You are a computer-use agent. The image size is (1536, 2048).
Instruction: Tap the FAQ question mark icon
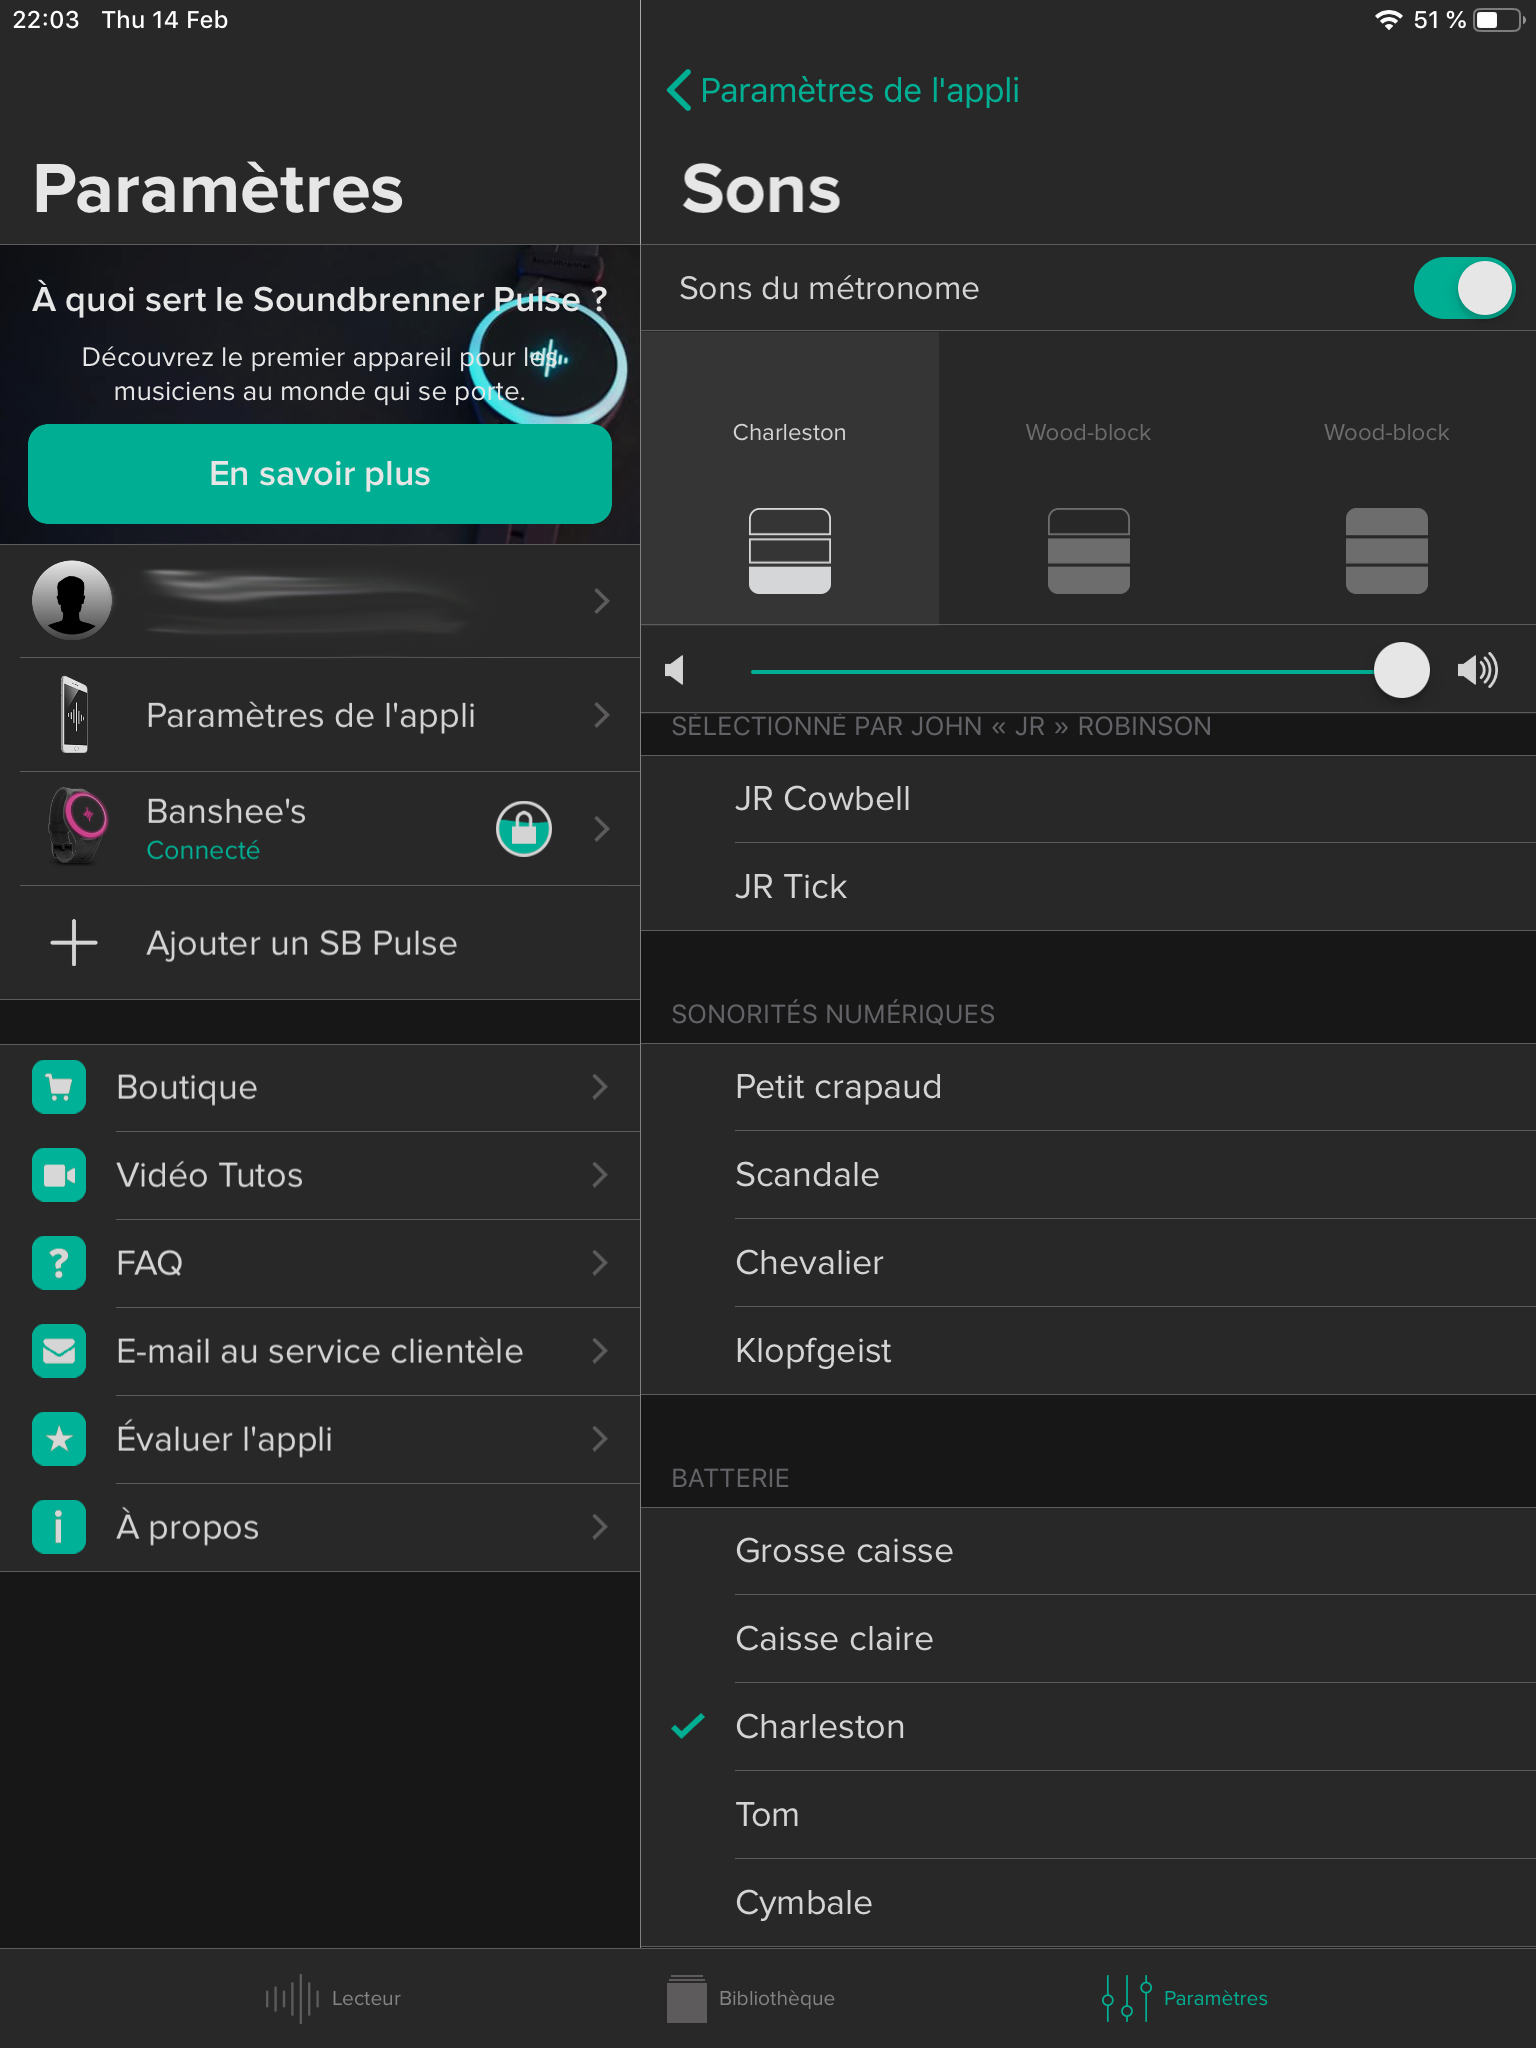[59, 1263]
